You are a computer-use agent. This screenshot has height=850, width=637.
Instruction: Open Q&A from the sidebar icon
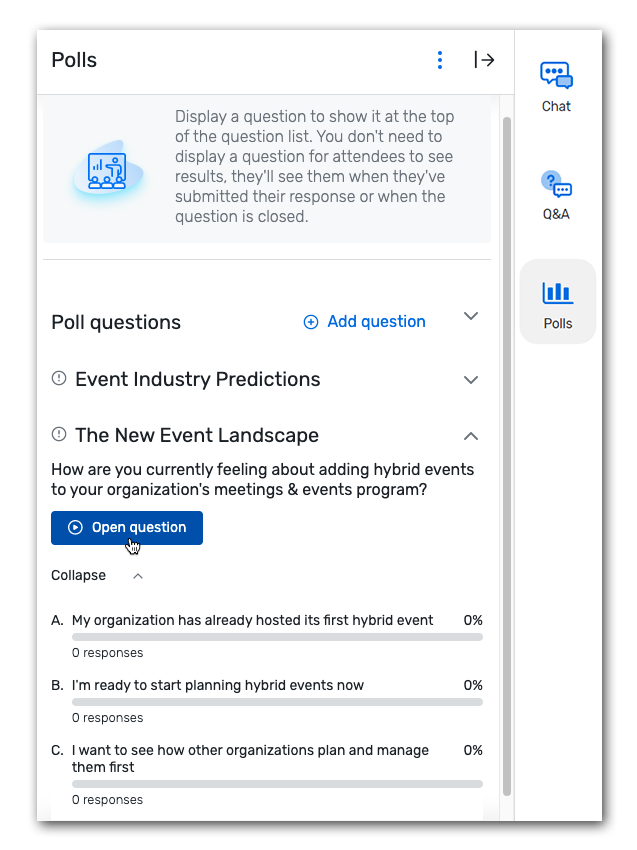pos(556,183)
